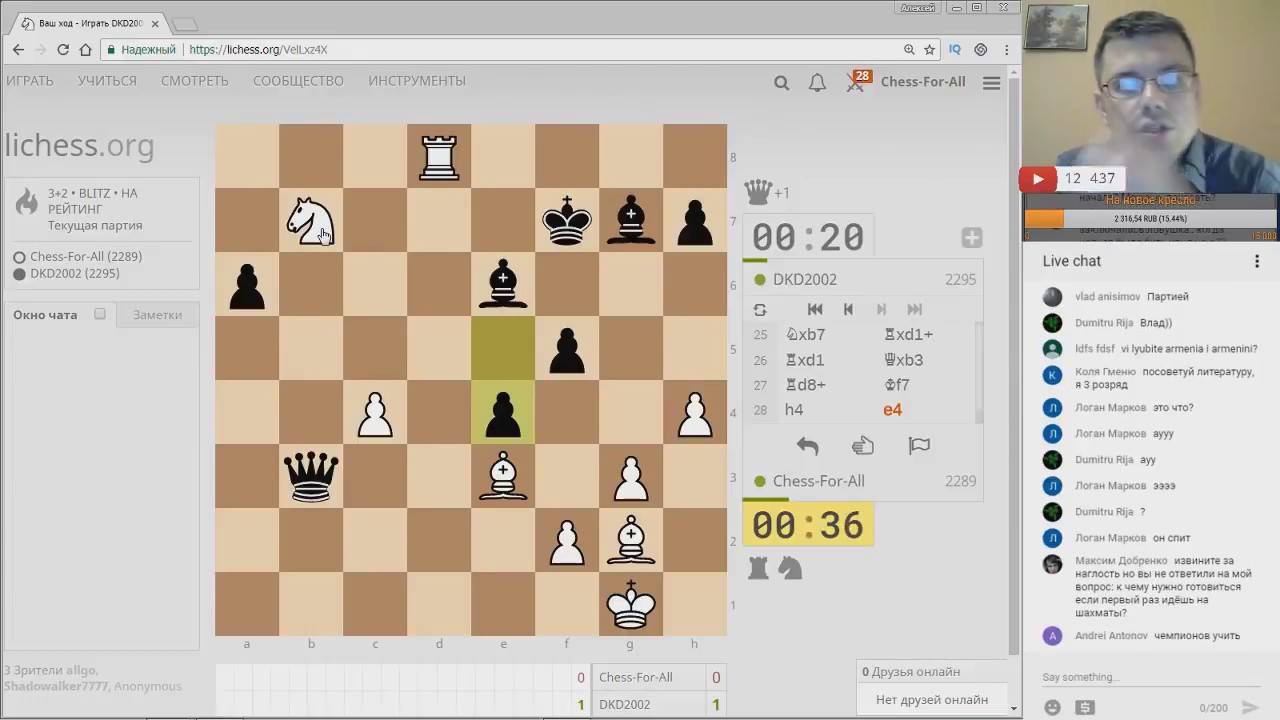Click the black king on f7
Viewport: 1280px width, 720px height.
(567, 220)
